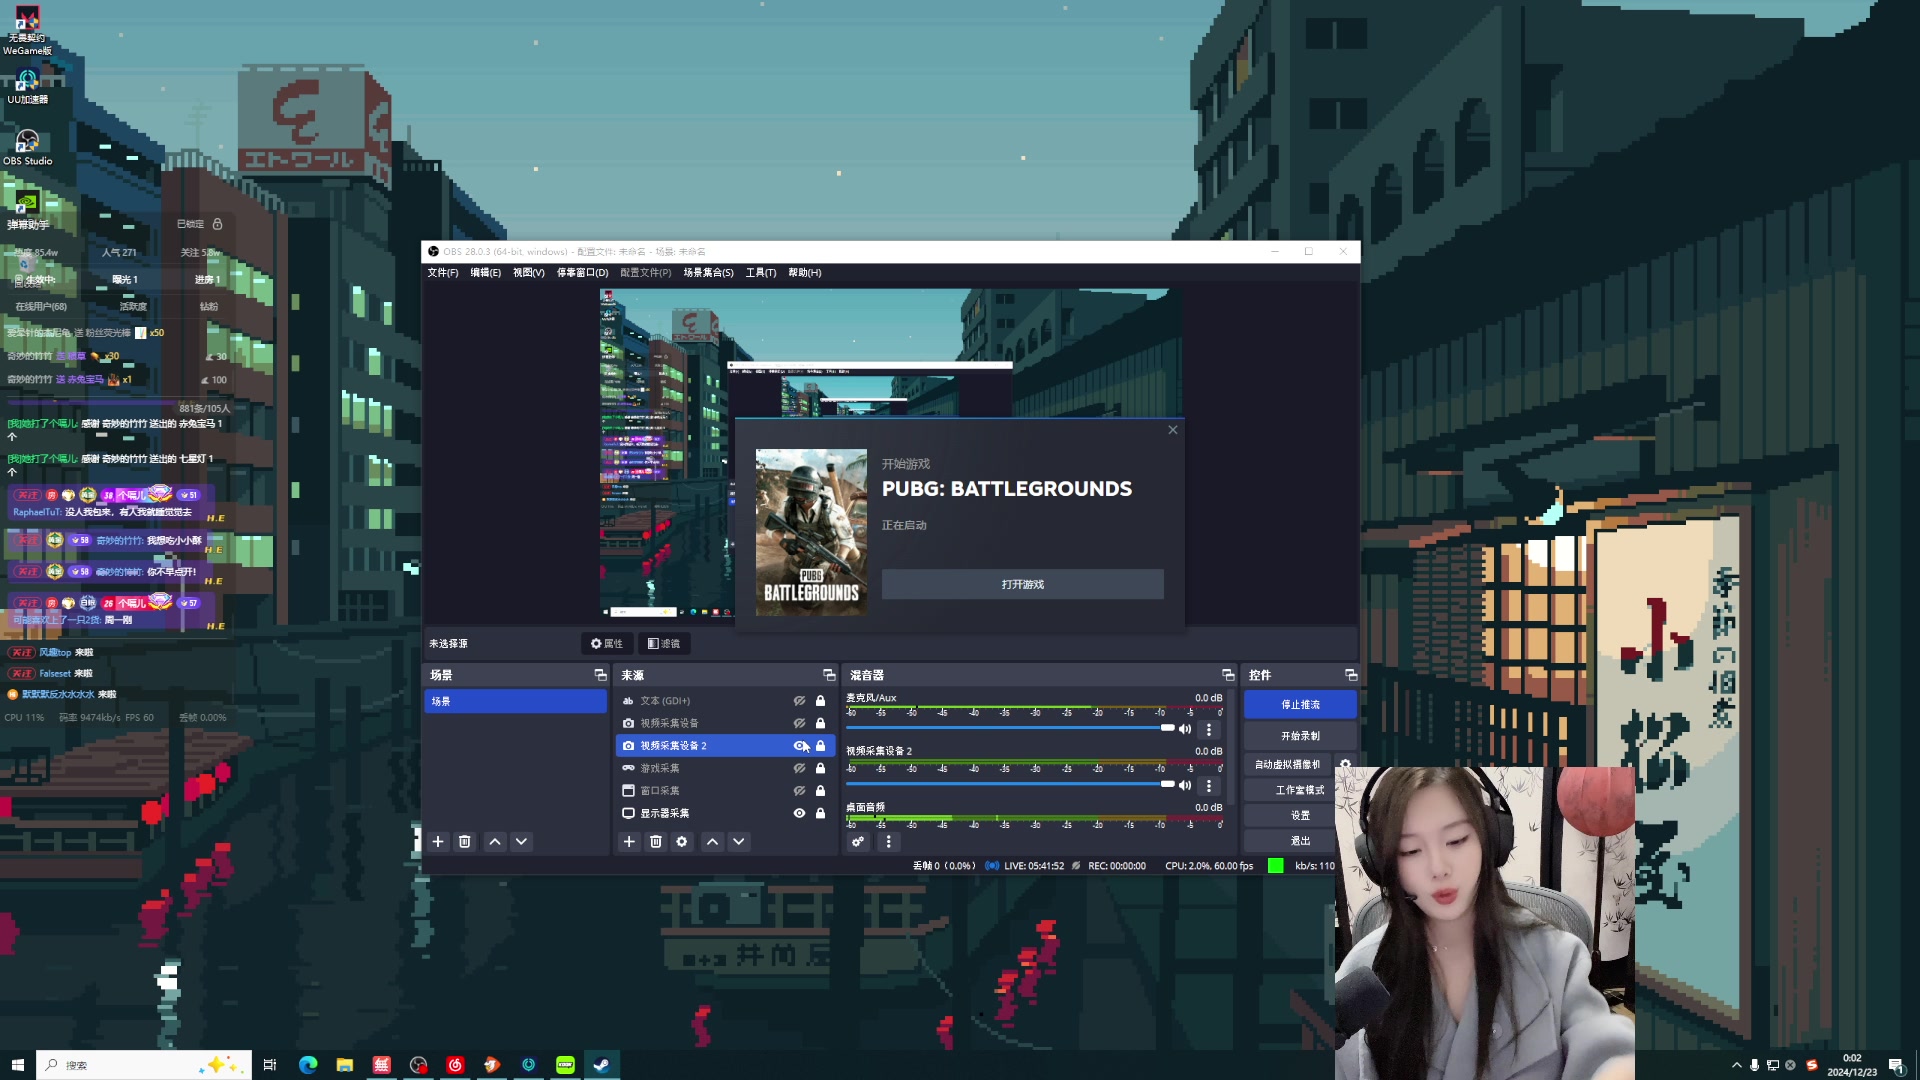Open the 帮助(H) menu
Screen dimensions: 1920x1080
(805, 273)
